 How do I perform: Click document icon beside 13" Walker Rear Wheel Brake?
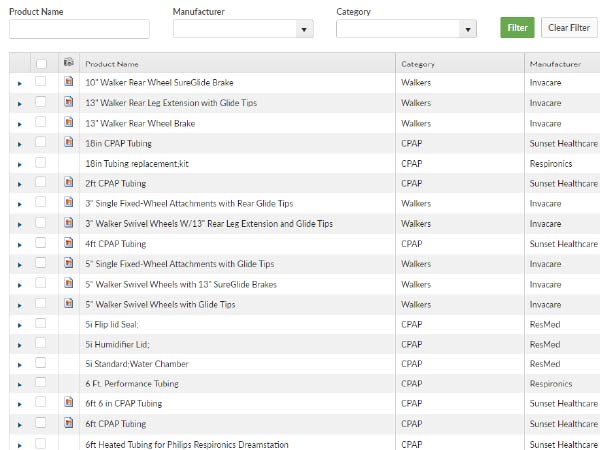pyautogui.click(x=68, y=122)
